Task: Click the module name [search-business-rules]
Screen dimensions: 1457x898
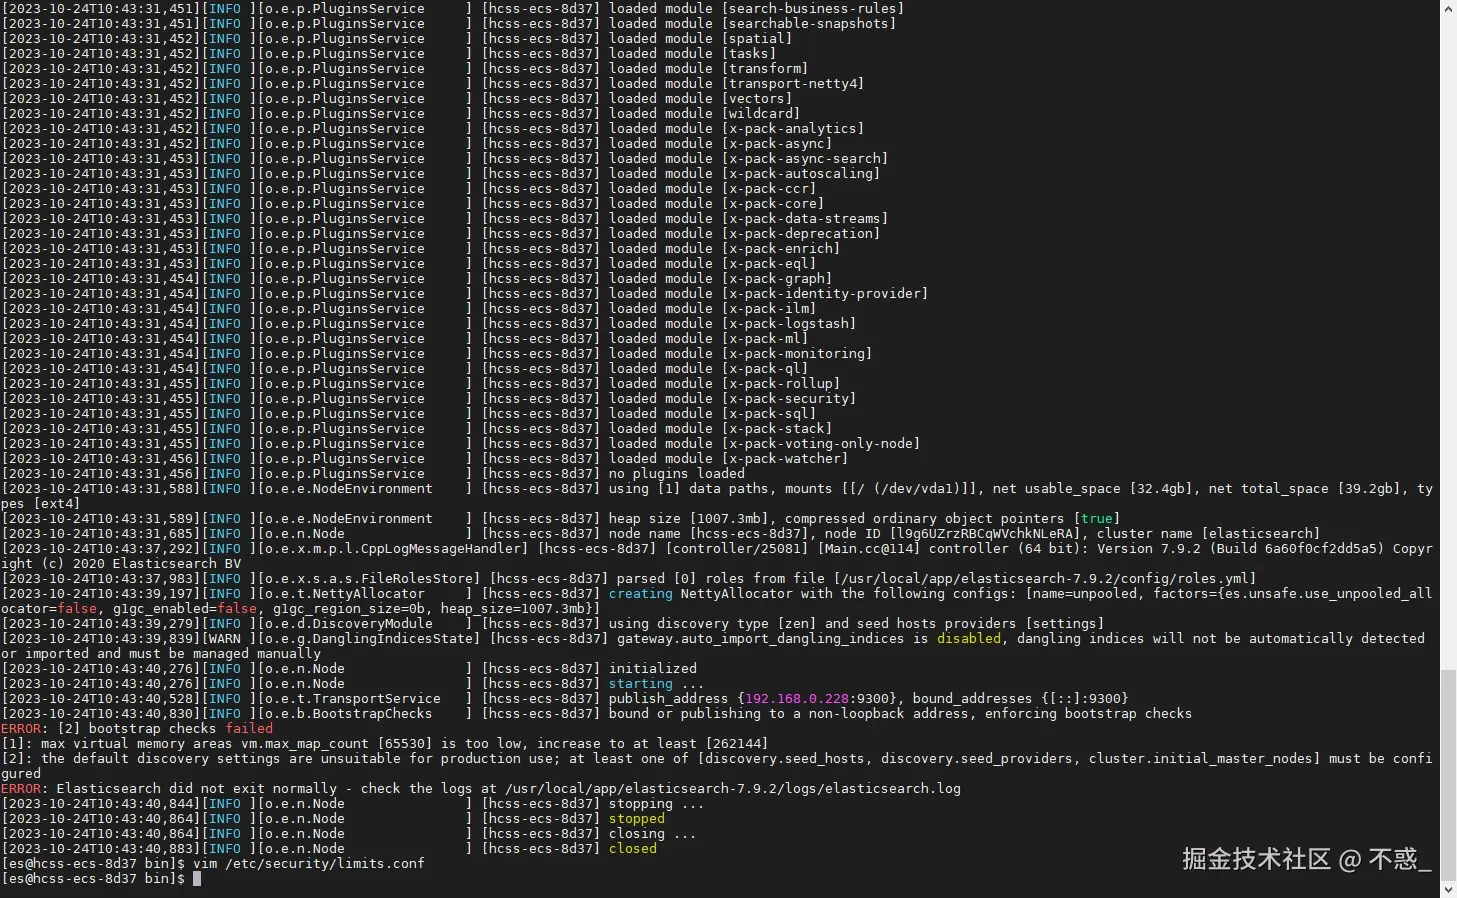Action: [x=812, y=9]
